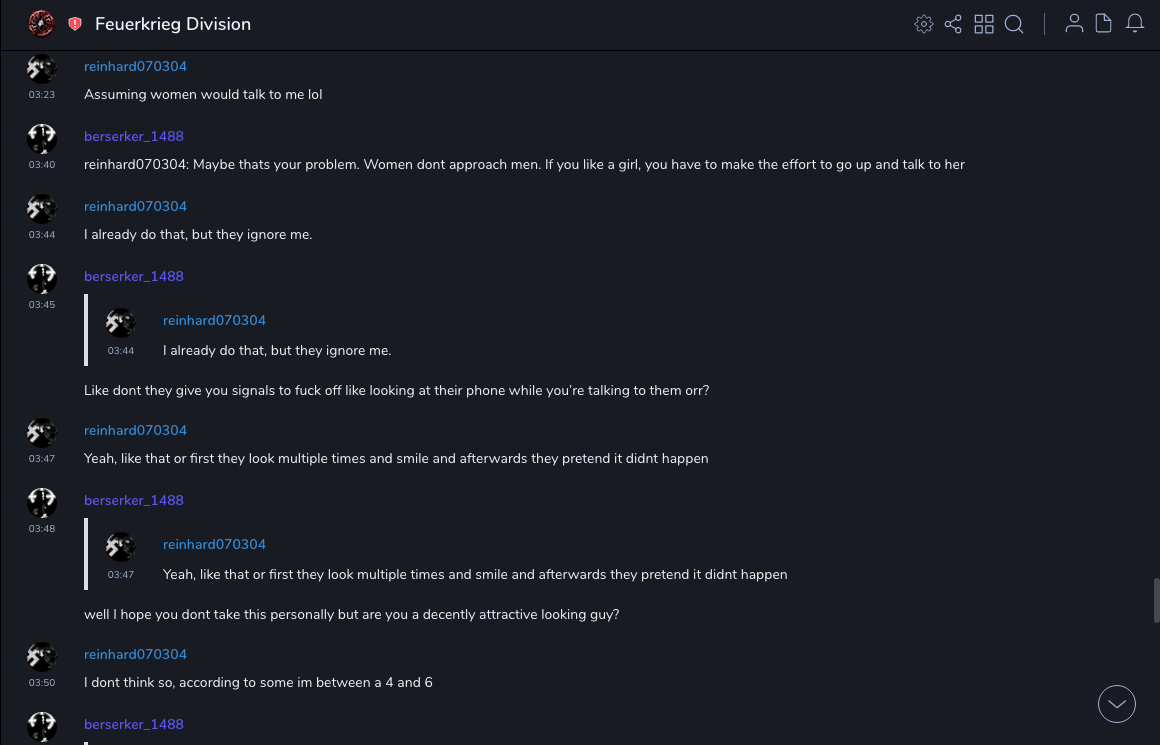Open the settings gear icon
The height and width of the screenshot is (745, 1160).
[x=924, y=24]
